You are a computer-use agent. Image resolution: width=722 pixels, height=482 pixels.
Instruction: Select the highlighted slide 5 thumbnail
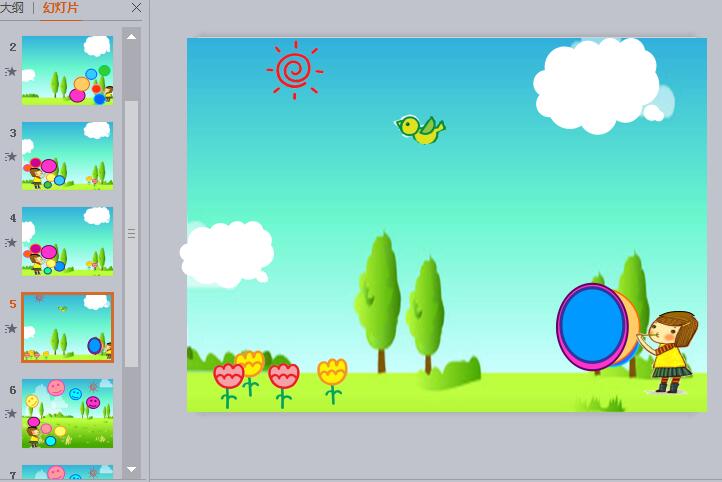pyautogui.click(x=67, y=327)
